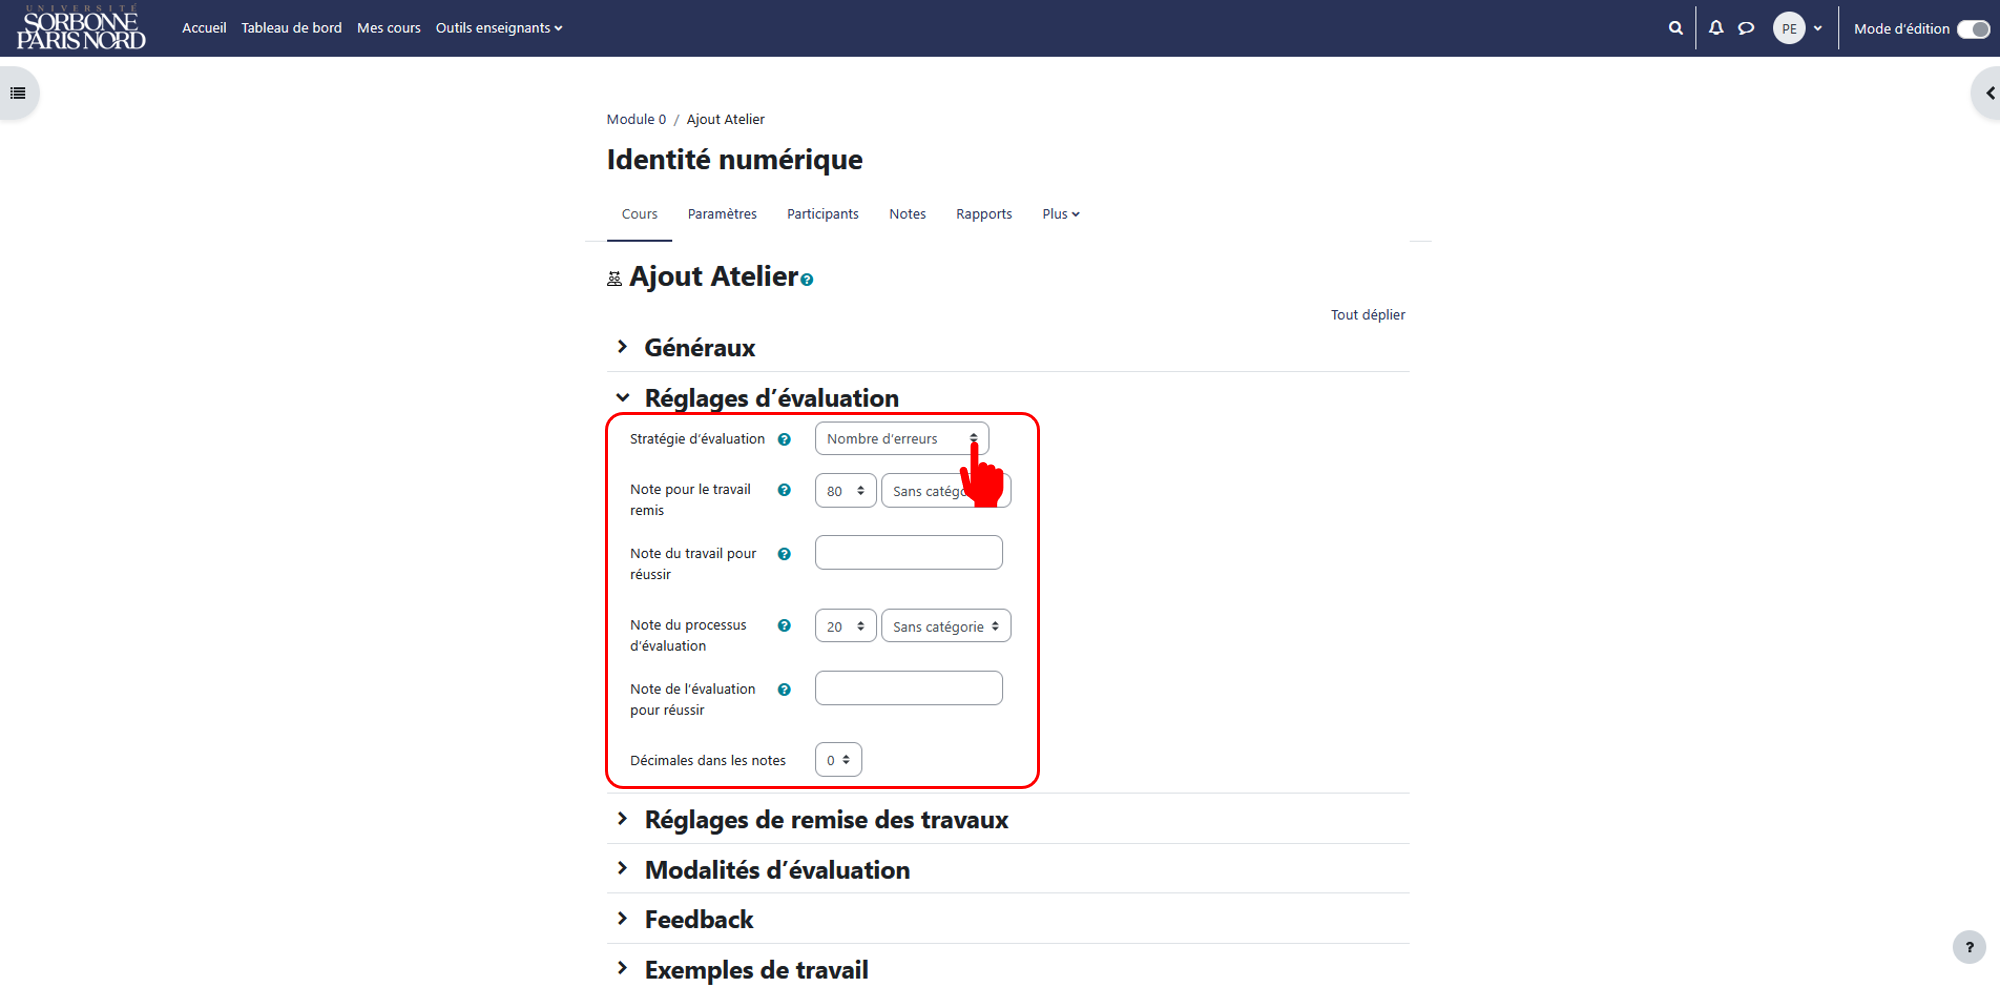This screenshot has height=987, width=2000.
Task: Show help for Stratégie d'évaluation
Action: (x=784, y=439)
